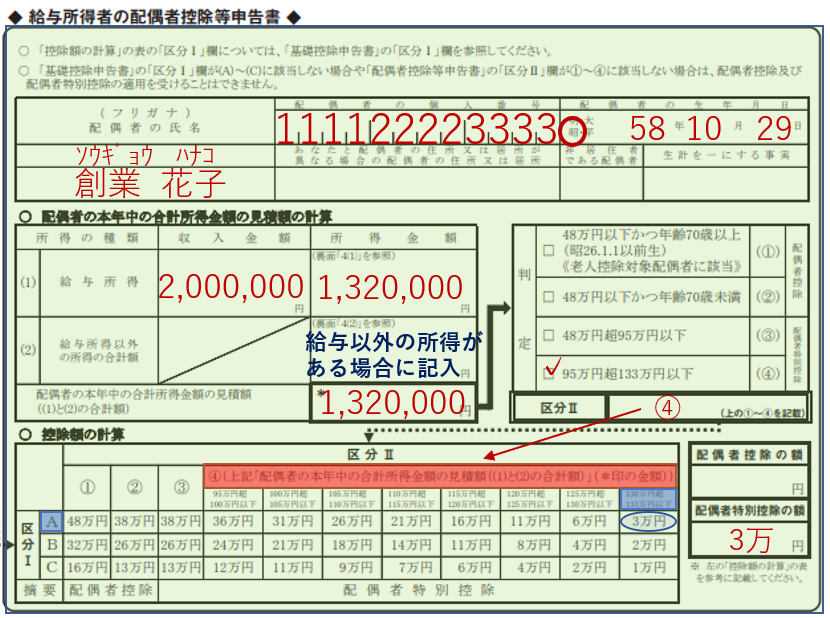830x618 pixels.
Task: Check the 48万円以下かつ年齢70歳以上 checkbox
Action: [547, 248]
